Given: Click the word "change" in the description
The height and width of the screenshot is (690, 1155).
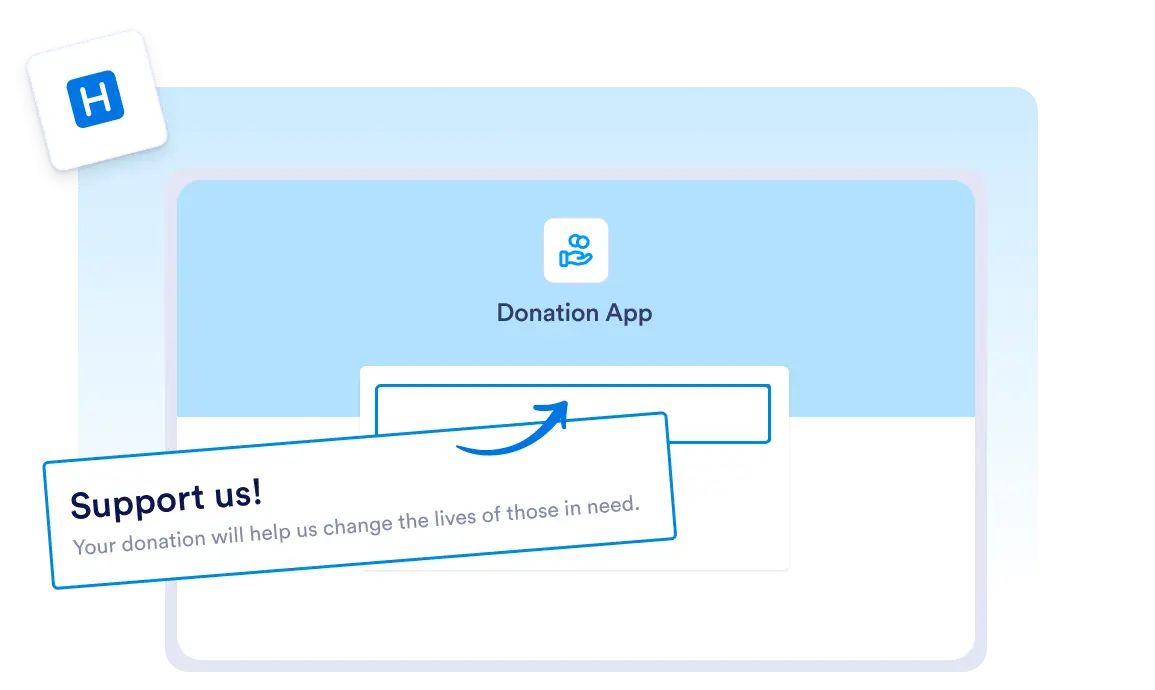Looking at the screenshot, I should (357, 526).
